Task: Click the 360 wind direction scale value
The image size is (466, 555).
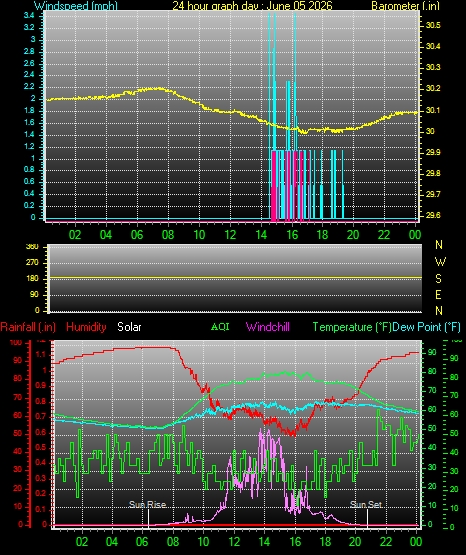Action: click(32, 247)
